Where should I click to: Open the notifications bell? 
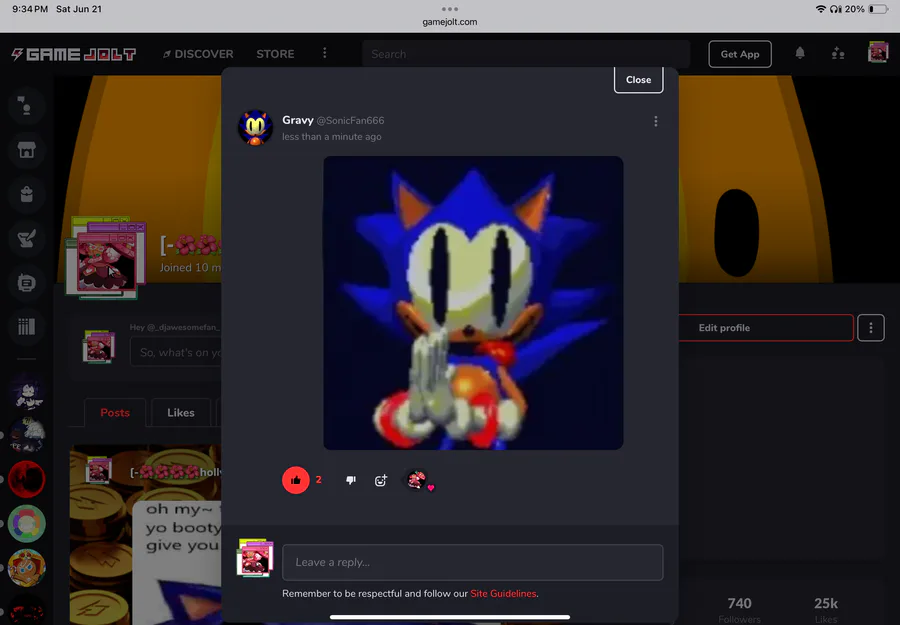800,53
